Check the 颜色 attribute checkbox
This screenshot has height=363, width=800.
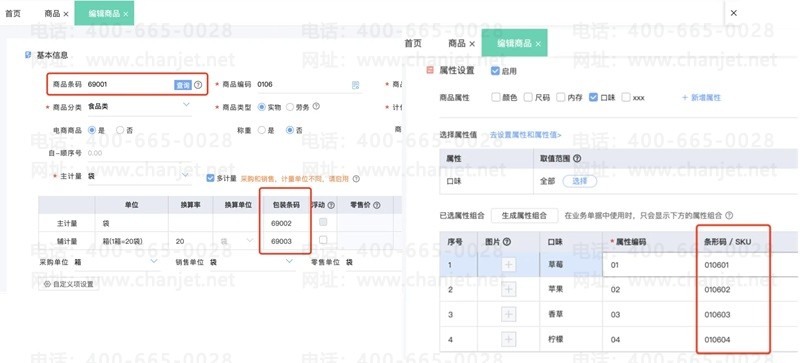coord(495,97)
